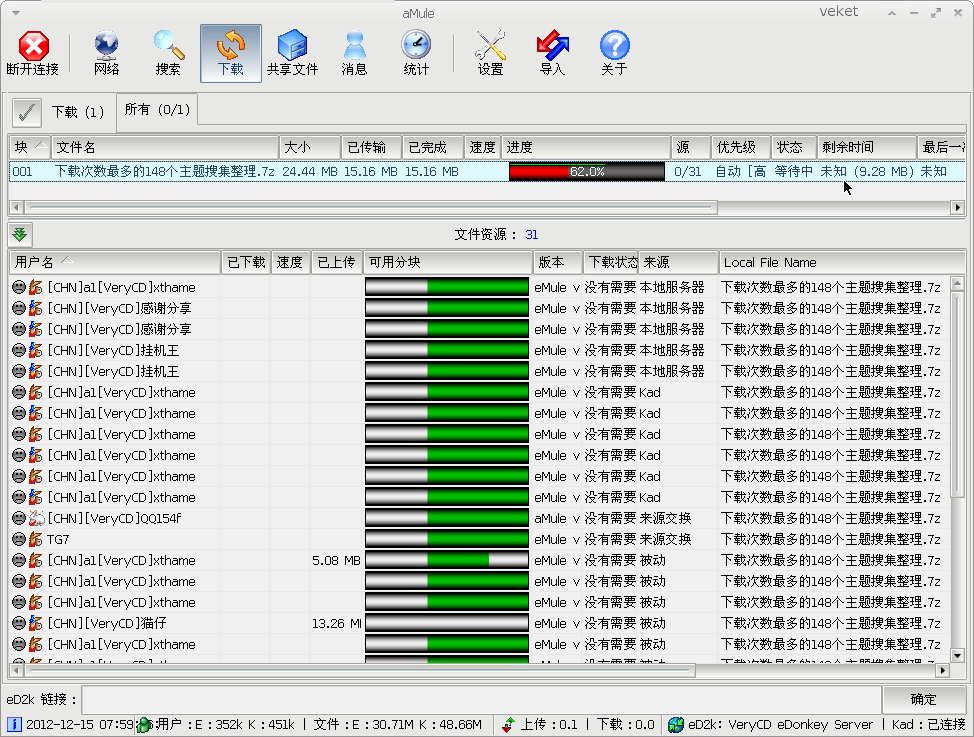Sort sources by Local File Name header
Screen dimensions: 974x737
click(842, 262)
